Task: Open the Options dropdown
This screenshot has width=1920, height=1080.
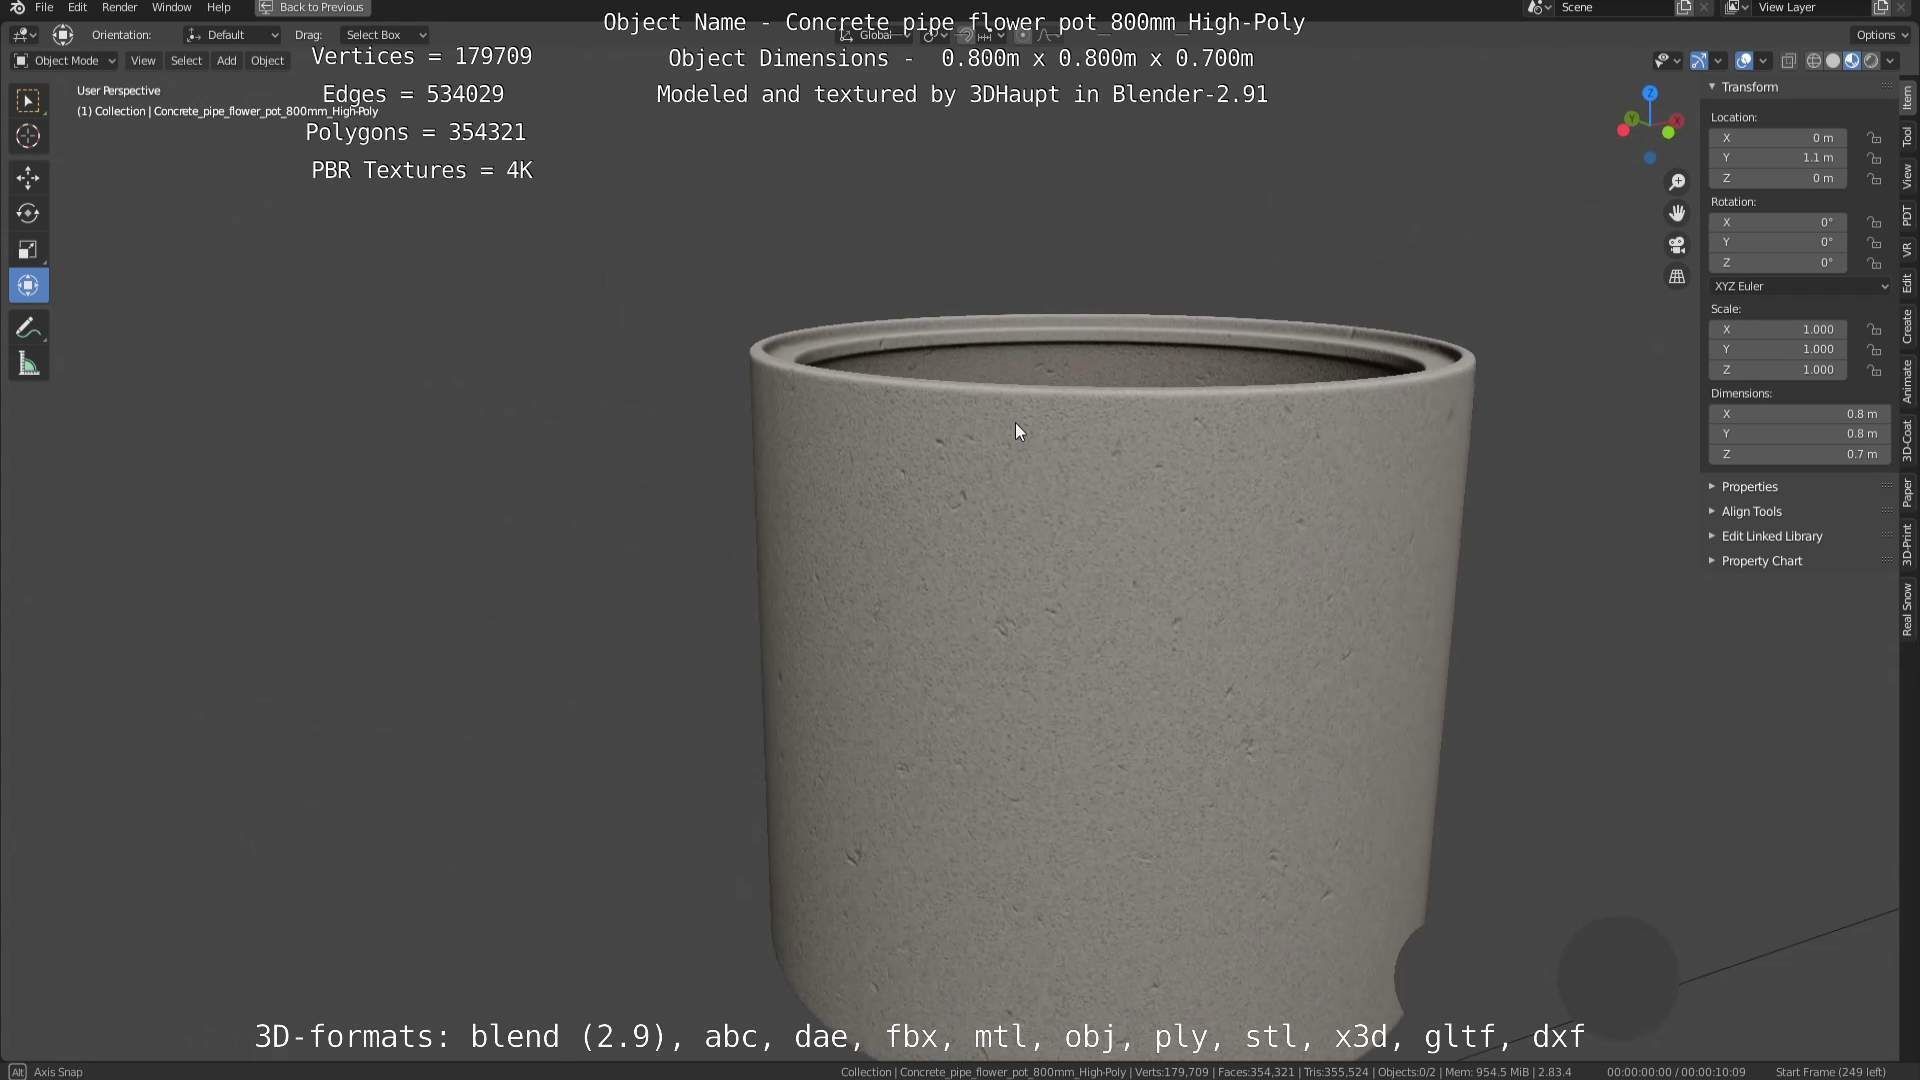Action: tap(1880, 35)
